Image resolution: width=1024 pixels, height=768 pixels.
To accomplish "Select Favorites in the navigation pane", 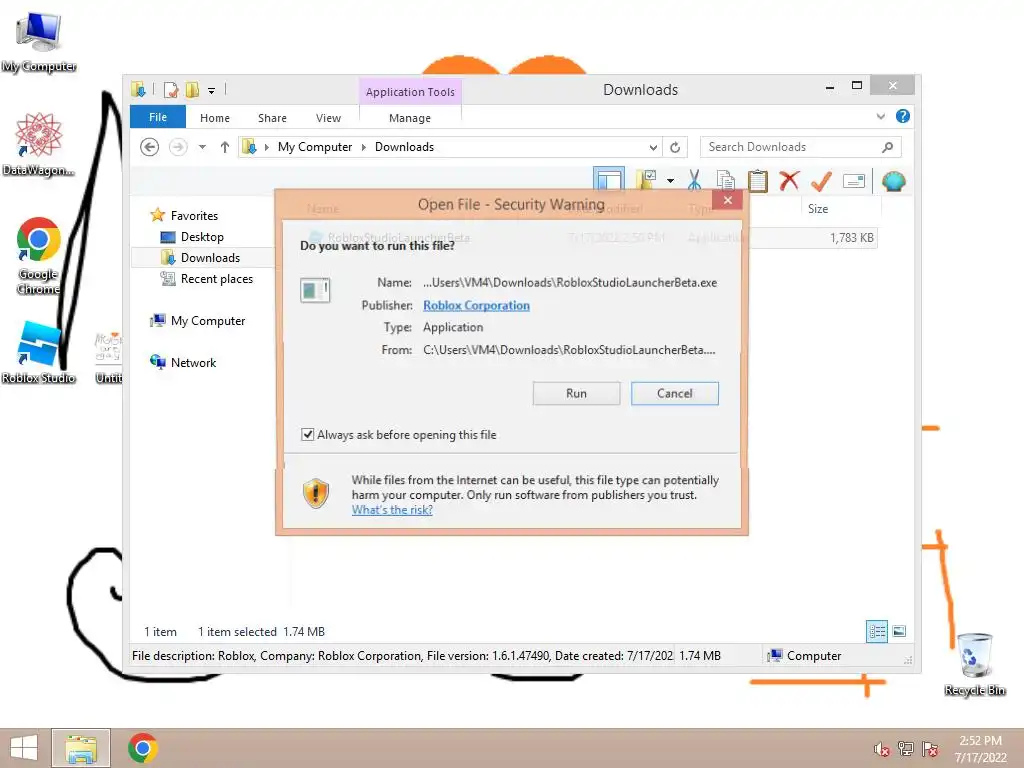I will 194,216.
